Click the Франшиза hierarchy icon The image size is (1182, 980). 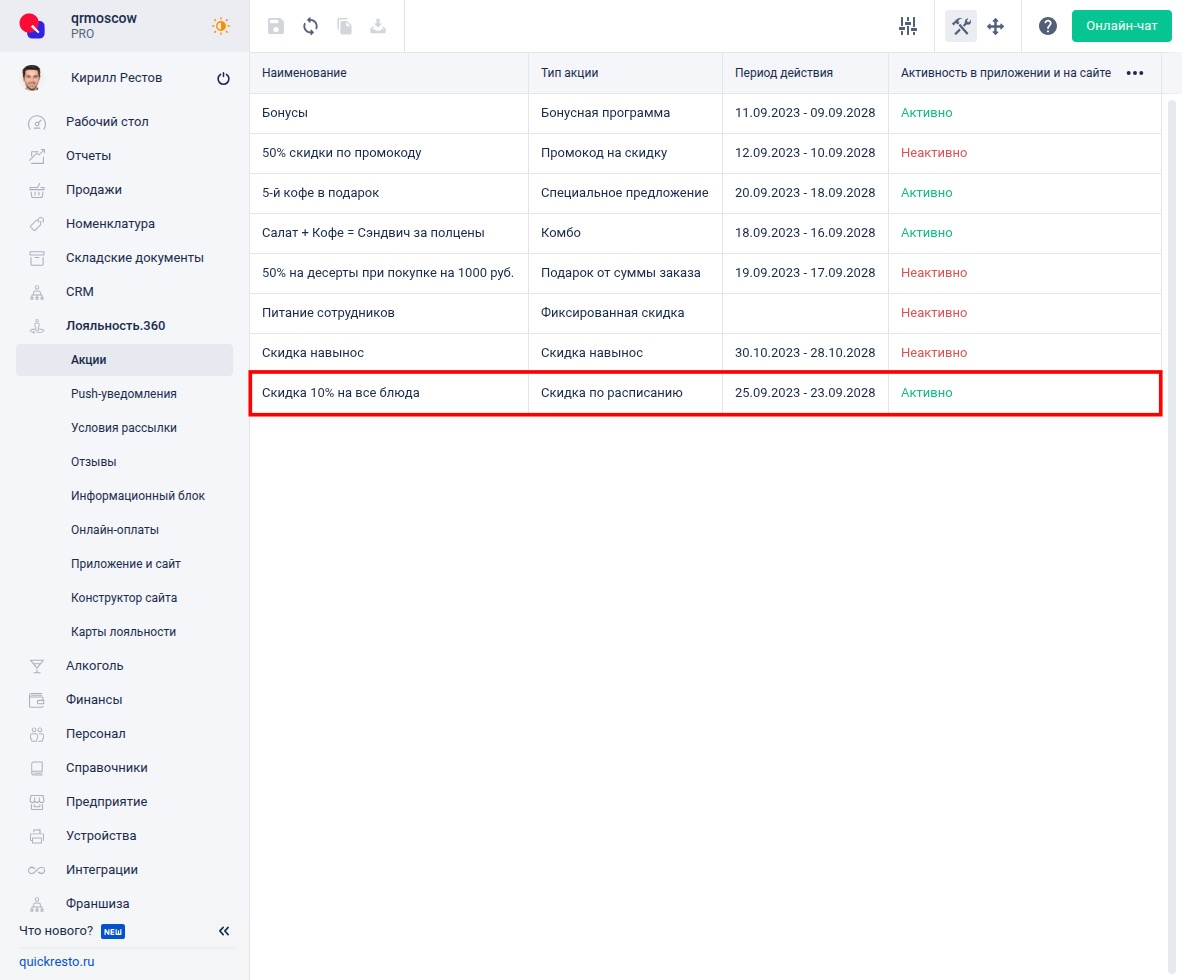(36, 904)
